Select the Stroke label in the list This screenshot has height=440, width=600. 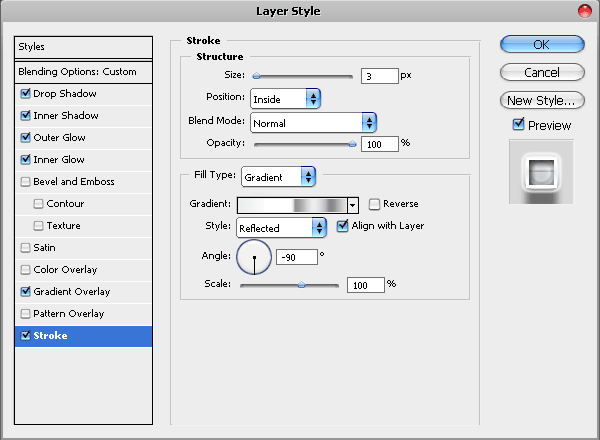point(50,336)
